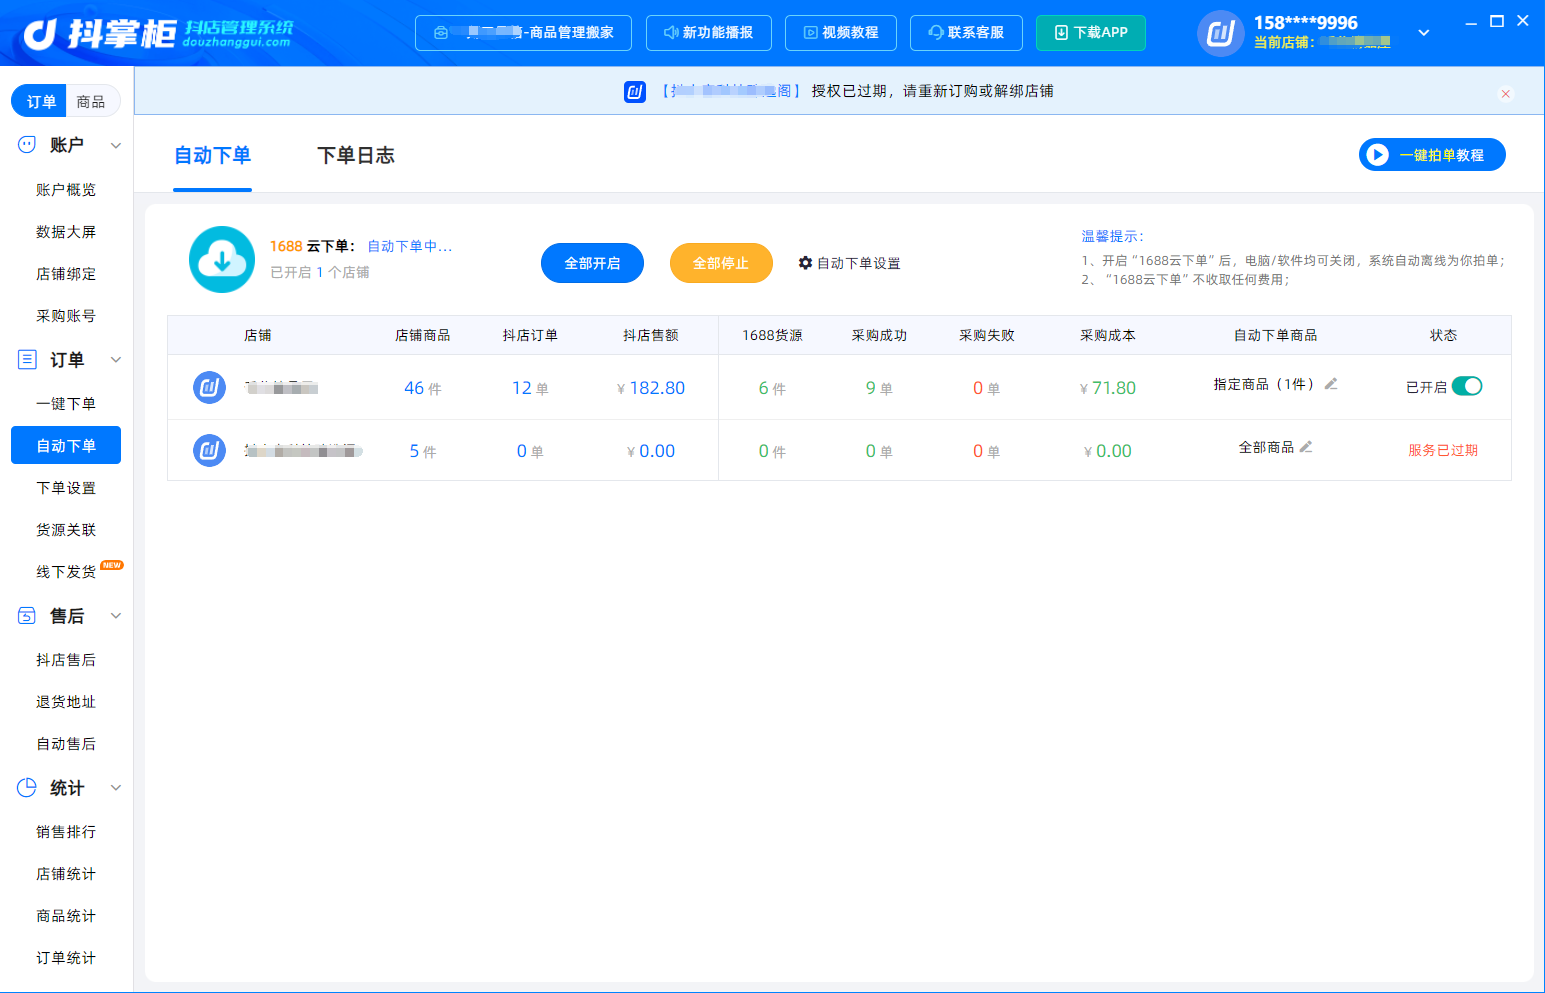The image size is (1545, 993).
Task: Click the edit pencil beside 指定商品（1件）
Action: click(x=1331, y=384)
